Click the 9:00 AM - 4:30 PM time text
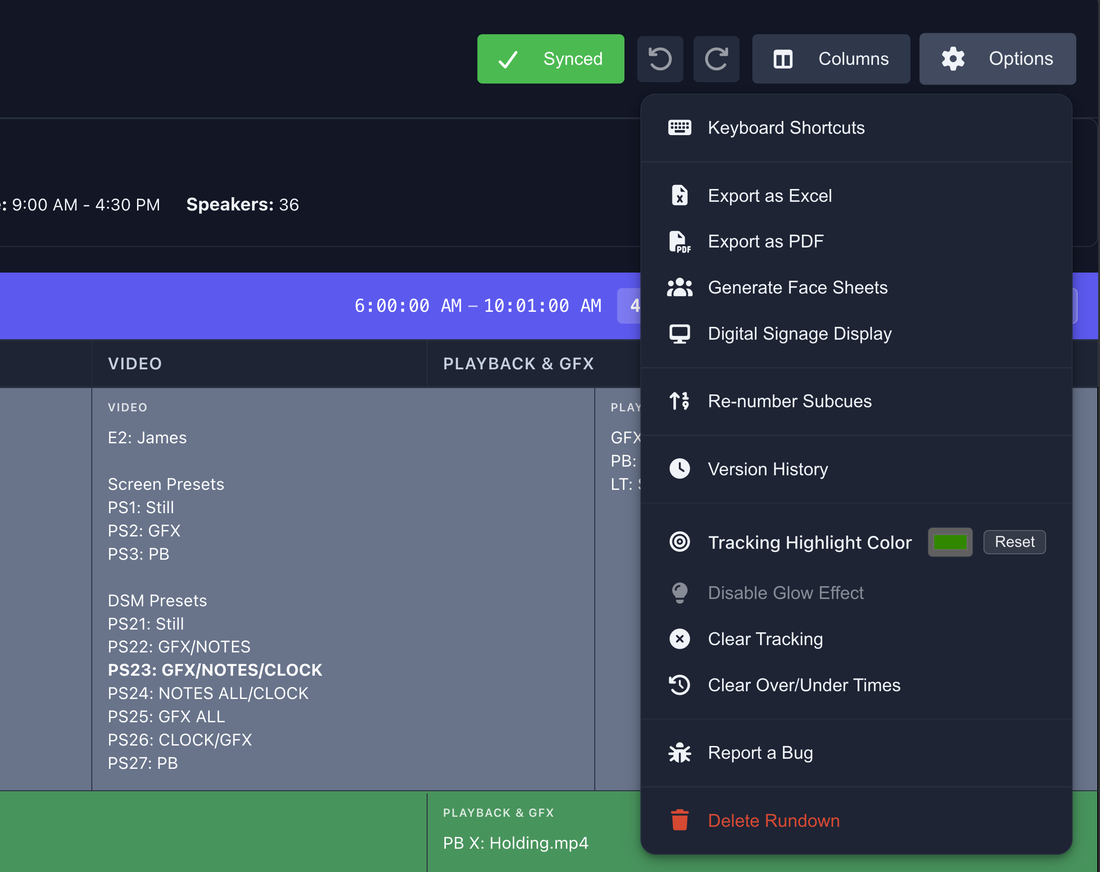 [x=86, y=205]
